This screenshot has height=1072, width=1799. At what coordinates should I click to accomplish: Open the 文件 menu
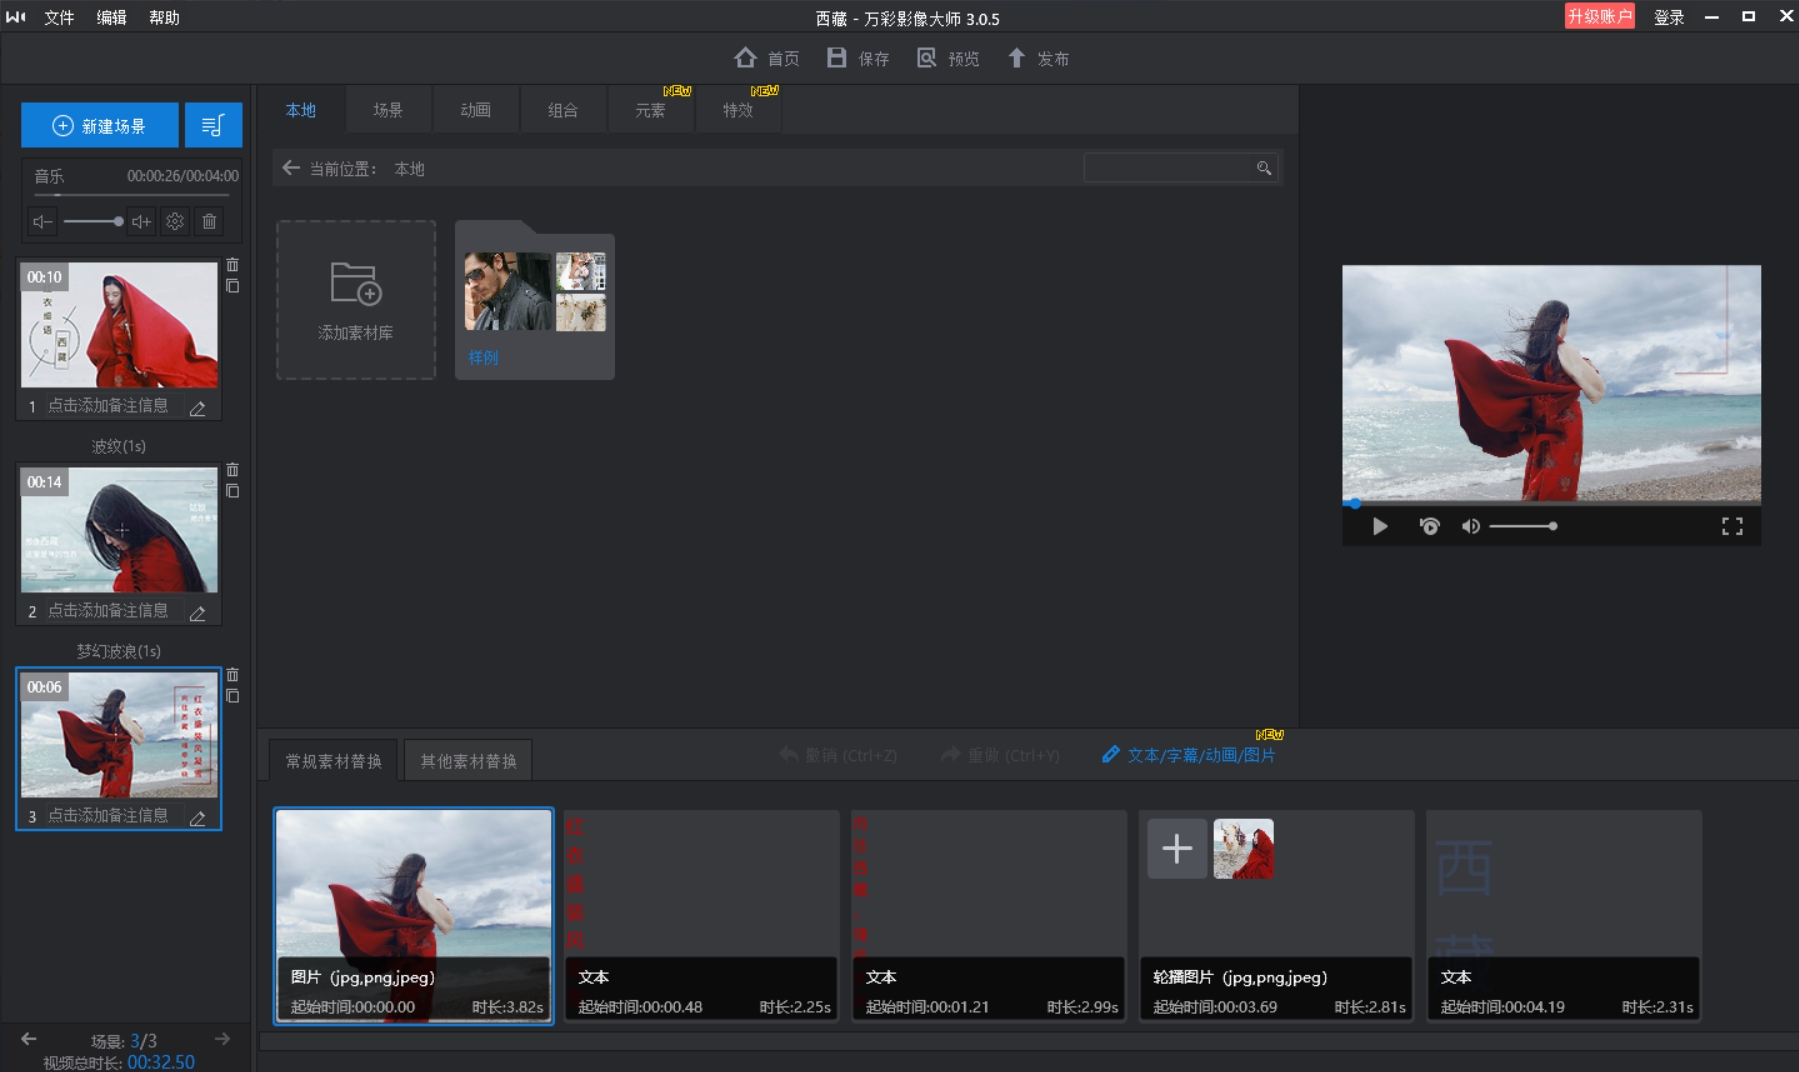pos(59,17)
